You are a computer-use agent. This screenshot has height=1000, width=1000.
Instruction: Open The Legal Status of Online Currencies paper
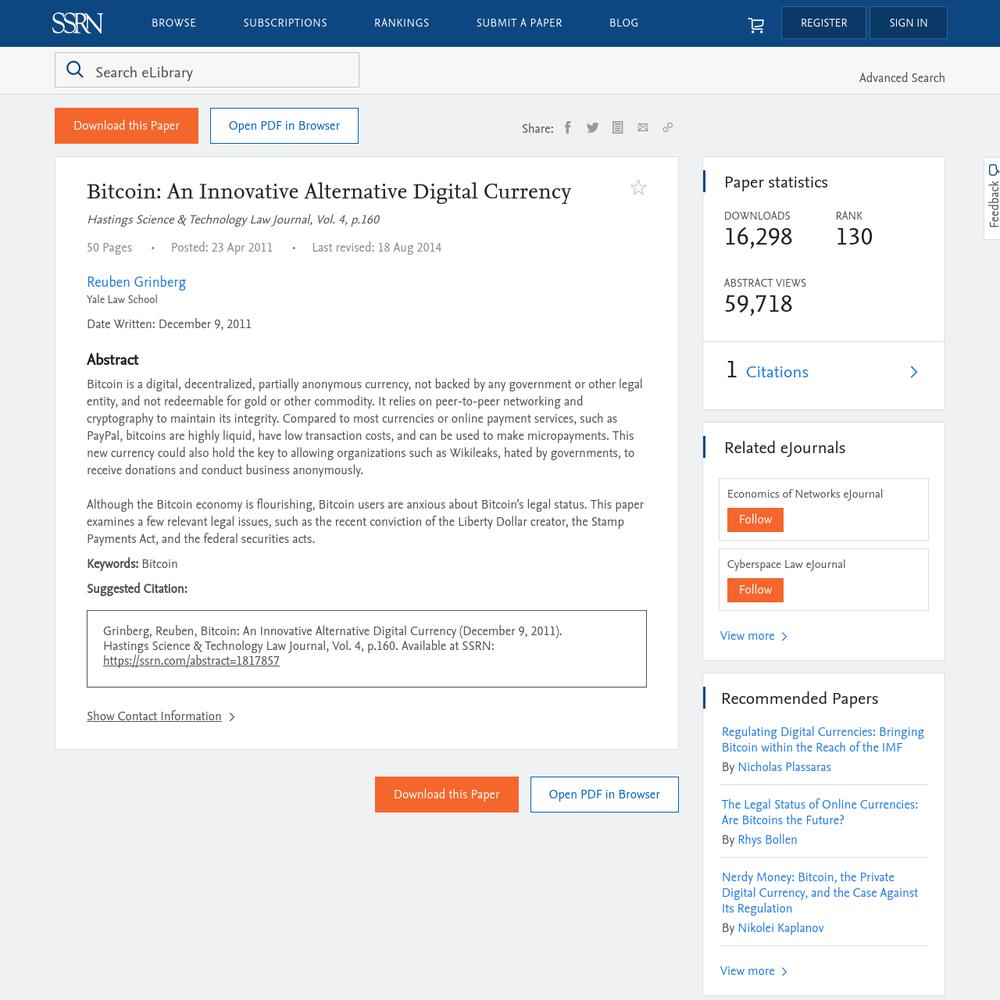820,812
